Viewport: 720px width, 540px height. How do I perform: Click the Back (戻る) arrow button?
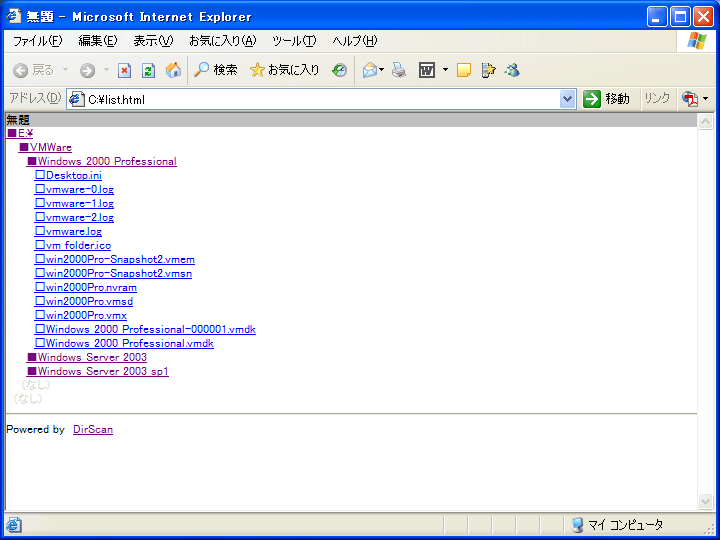(x=33, y=70)
